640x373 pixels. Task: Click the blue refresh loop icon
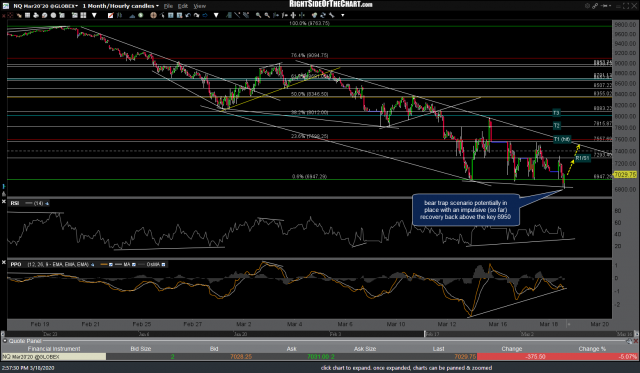coord(205,15)
